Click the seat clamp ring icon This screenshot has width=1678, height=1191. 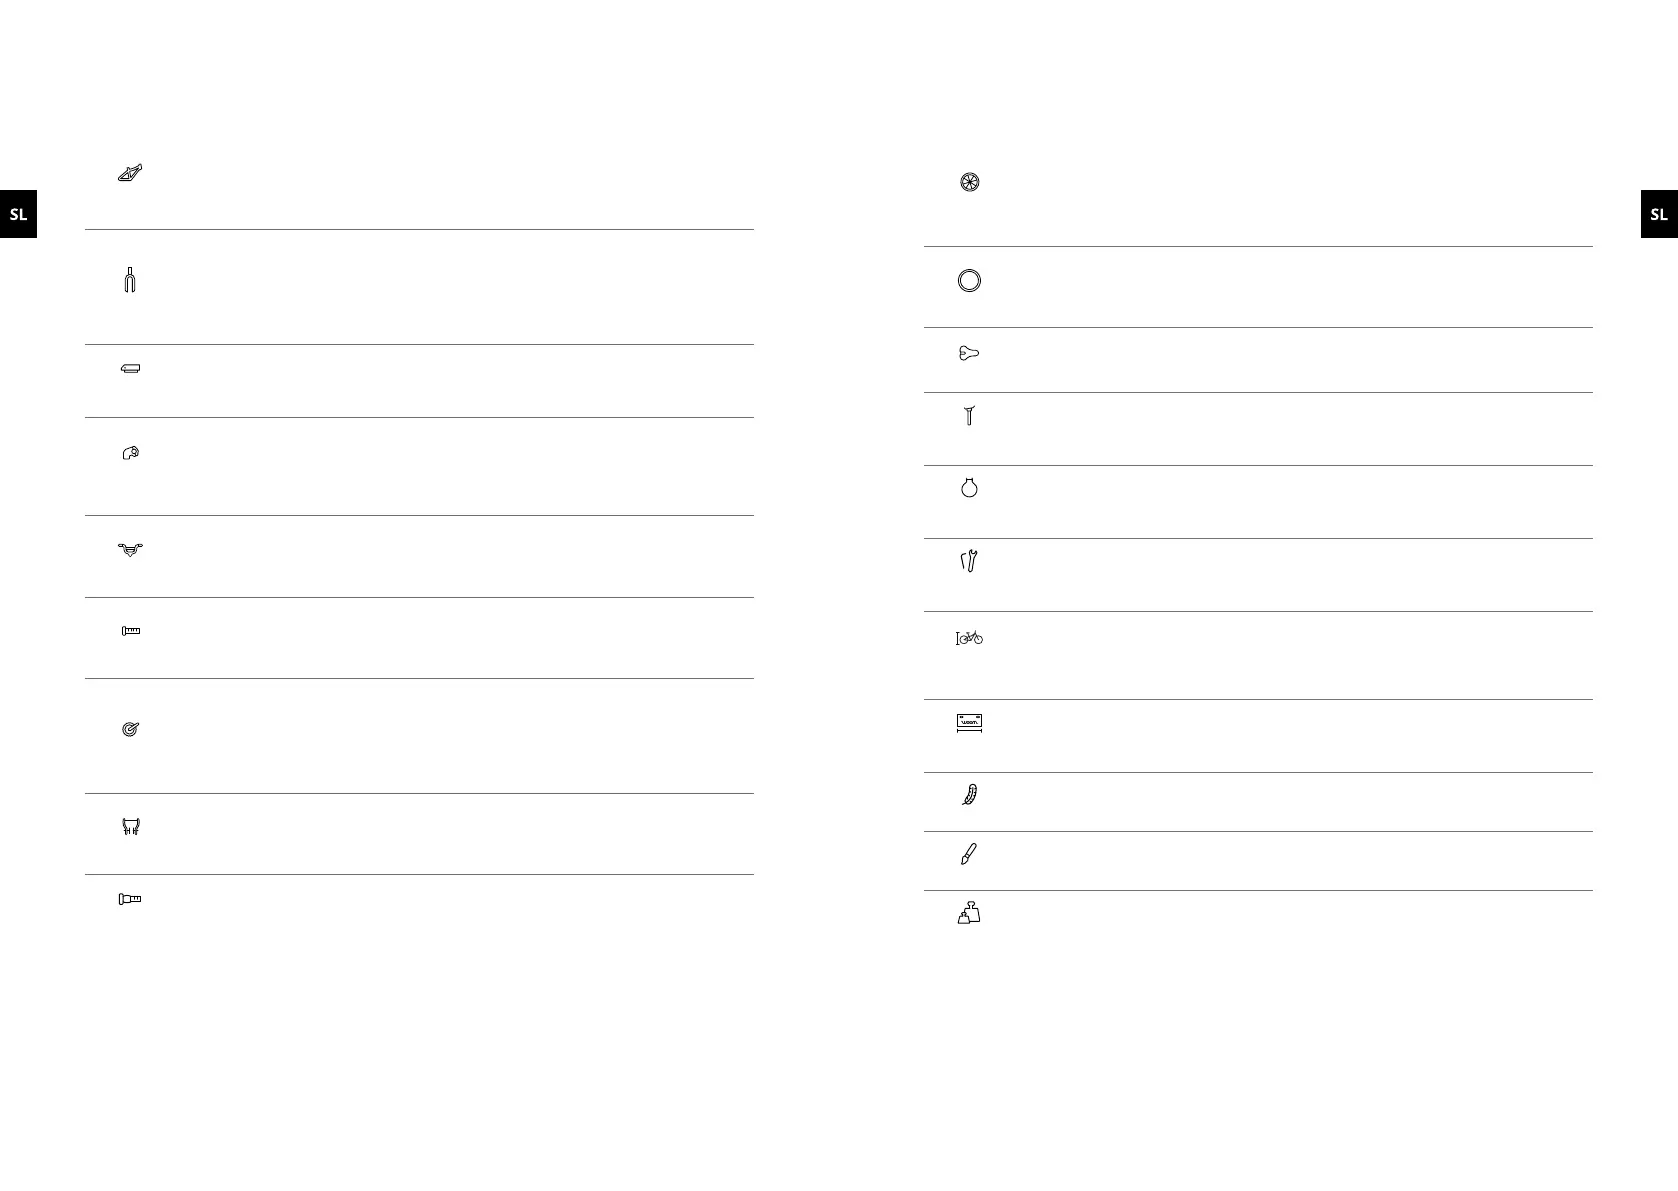coord(969,488)
